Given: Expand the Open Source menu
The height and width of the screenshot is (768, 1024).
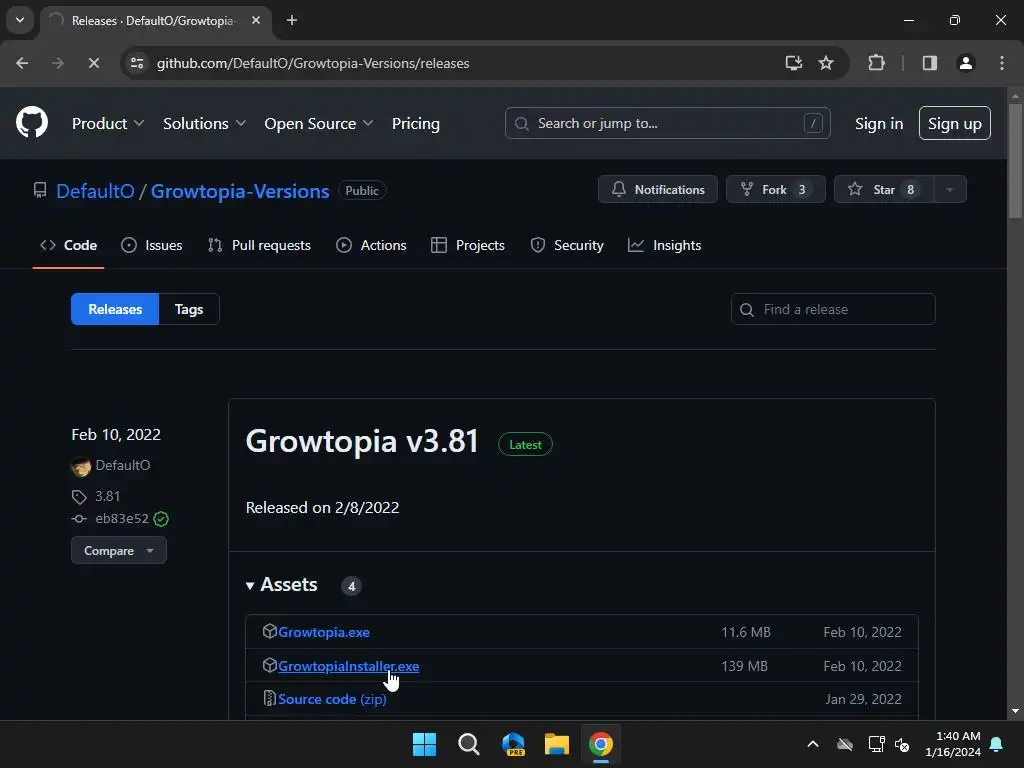Looking at the screenshot, I should tap(319, 123).
